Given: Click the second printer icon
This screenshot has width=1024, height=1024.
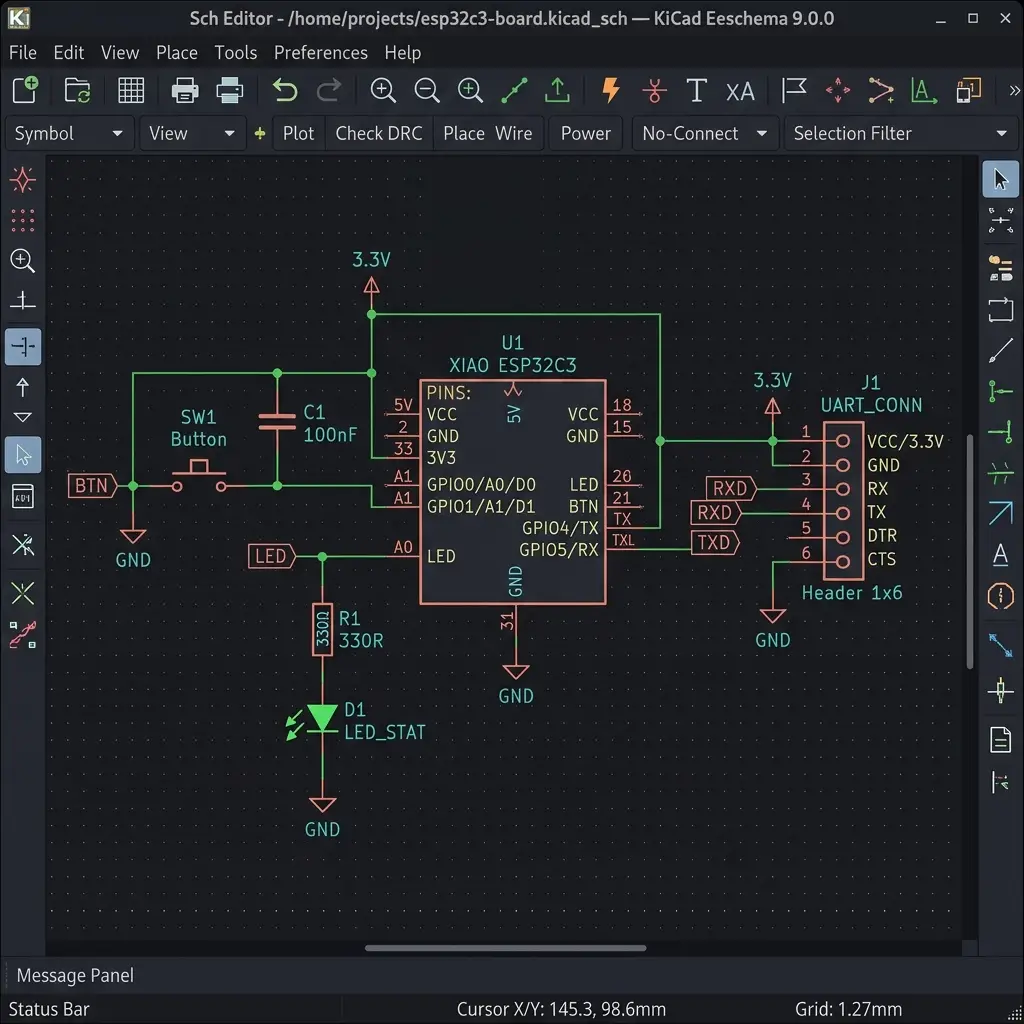Looking at the screenshot, I should click(x=229, y=90).
